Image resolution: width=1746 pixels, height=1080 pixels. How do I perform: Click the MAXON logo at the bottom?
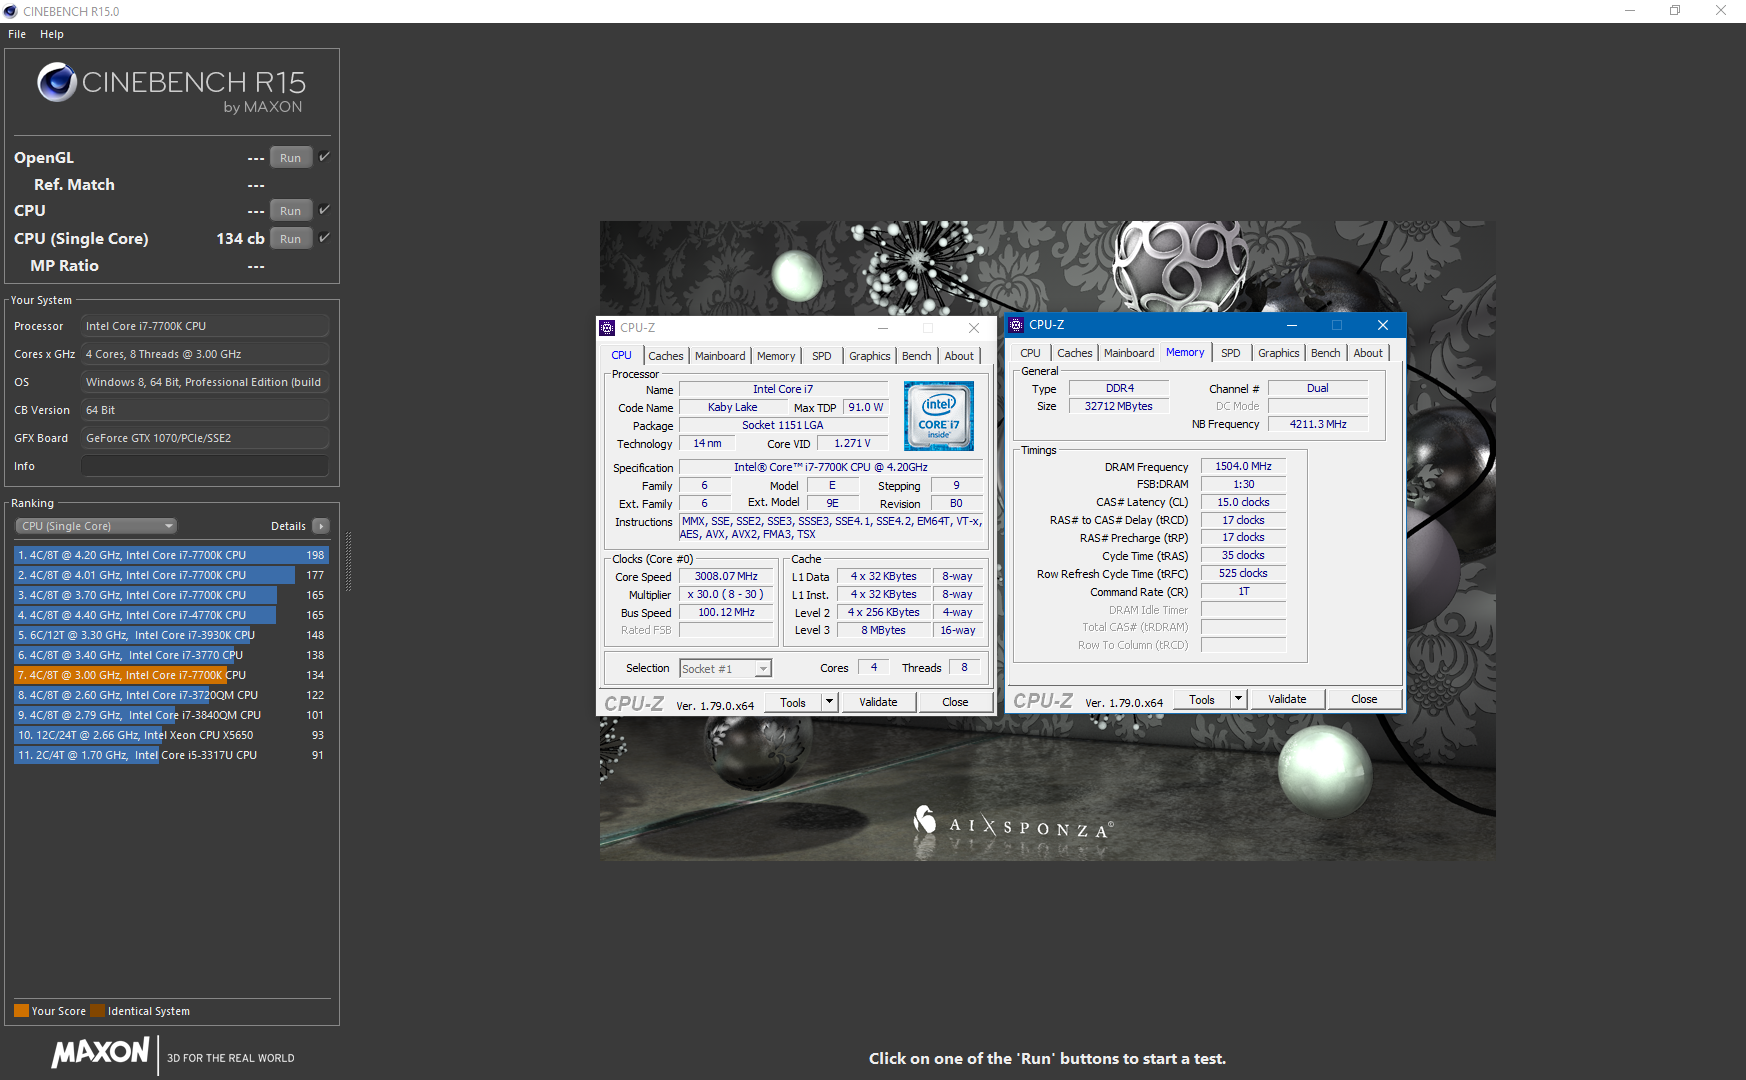101,1052
